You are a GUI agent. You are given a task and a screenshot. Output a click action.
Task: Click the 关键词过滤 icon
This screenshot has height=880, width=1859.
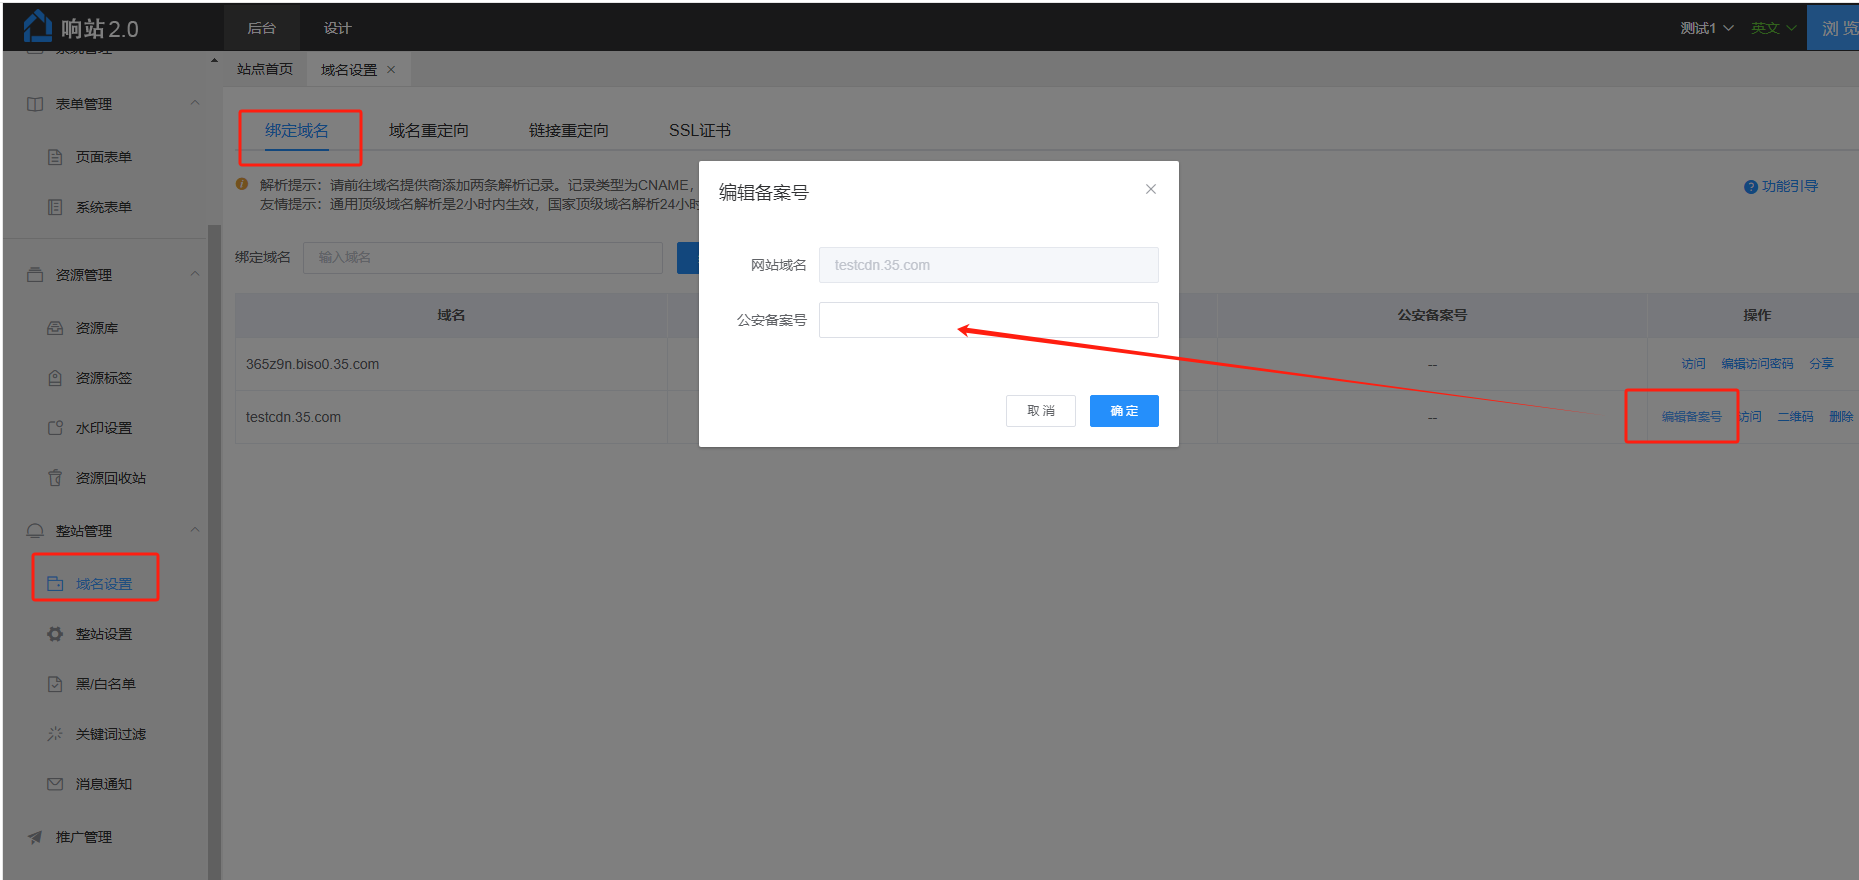[x=55, y=734]
